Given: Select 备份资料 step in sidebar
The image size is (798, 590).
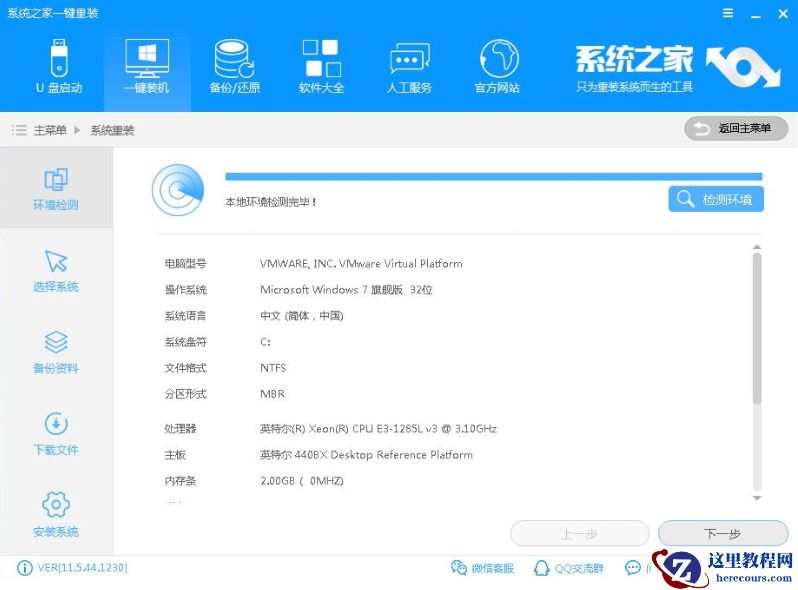Looking at the screenshot, I should click(x=56, y=352).
